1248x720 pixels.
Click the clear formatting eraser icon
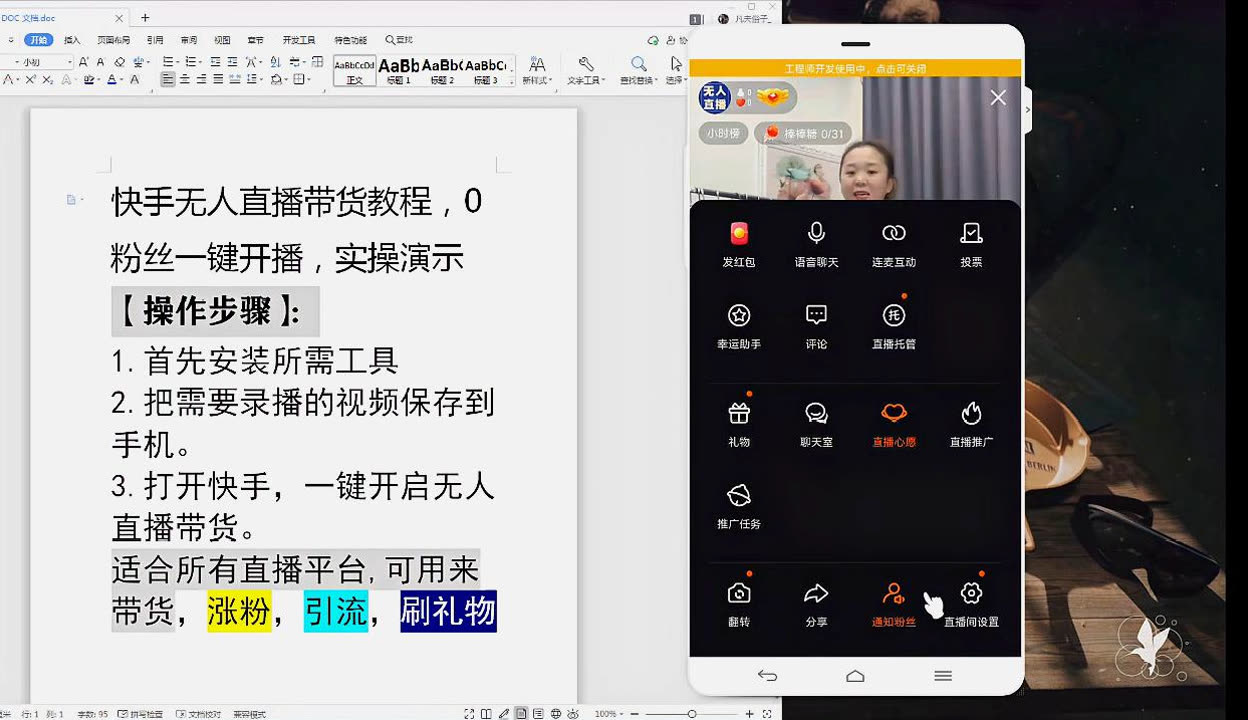[x=120, y=62]
